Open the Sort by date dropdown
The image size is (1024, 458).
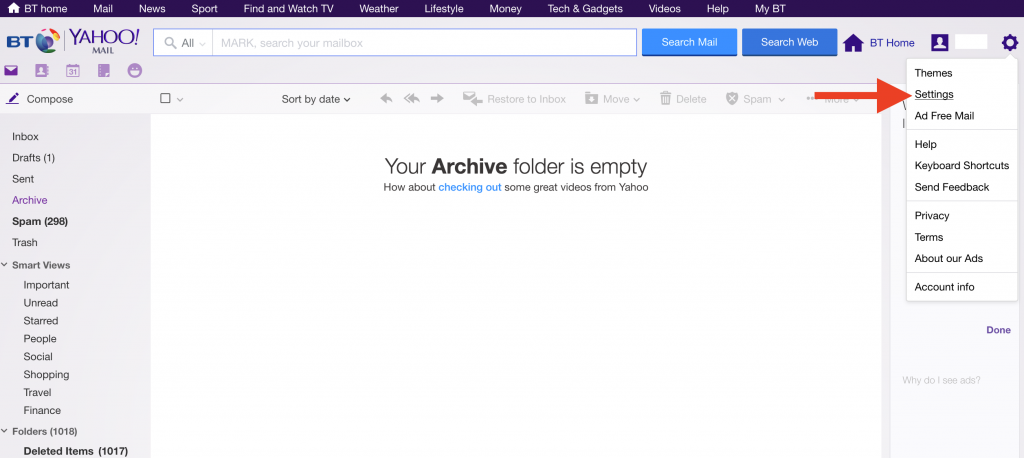316,99
